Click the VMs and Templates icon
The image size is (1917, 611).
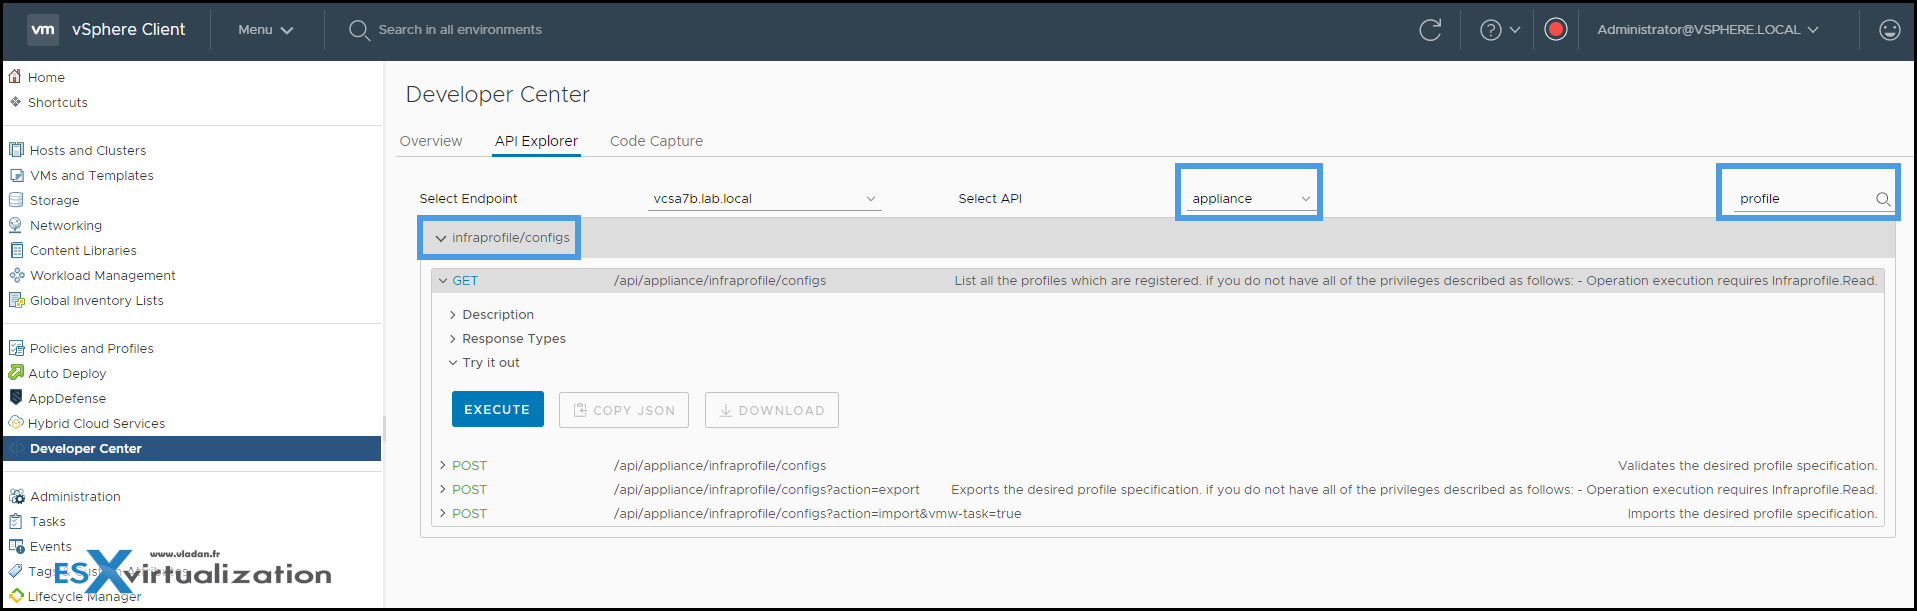[x=16, y=175]
